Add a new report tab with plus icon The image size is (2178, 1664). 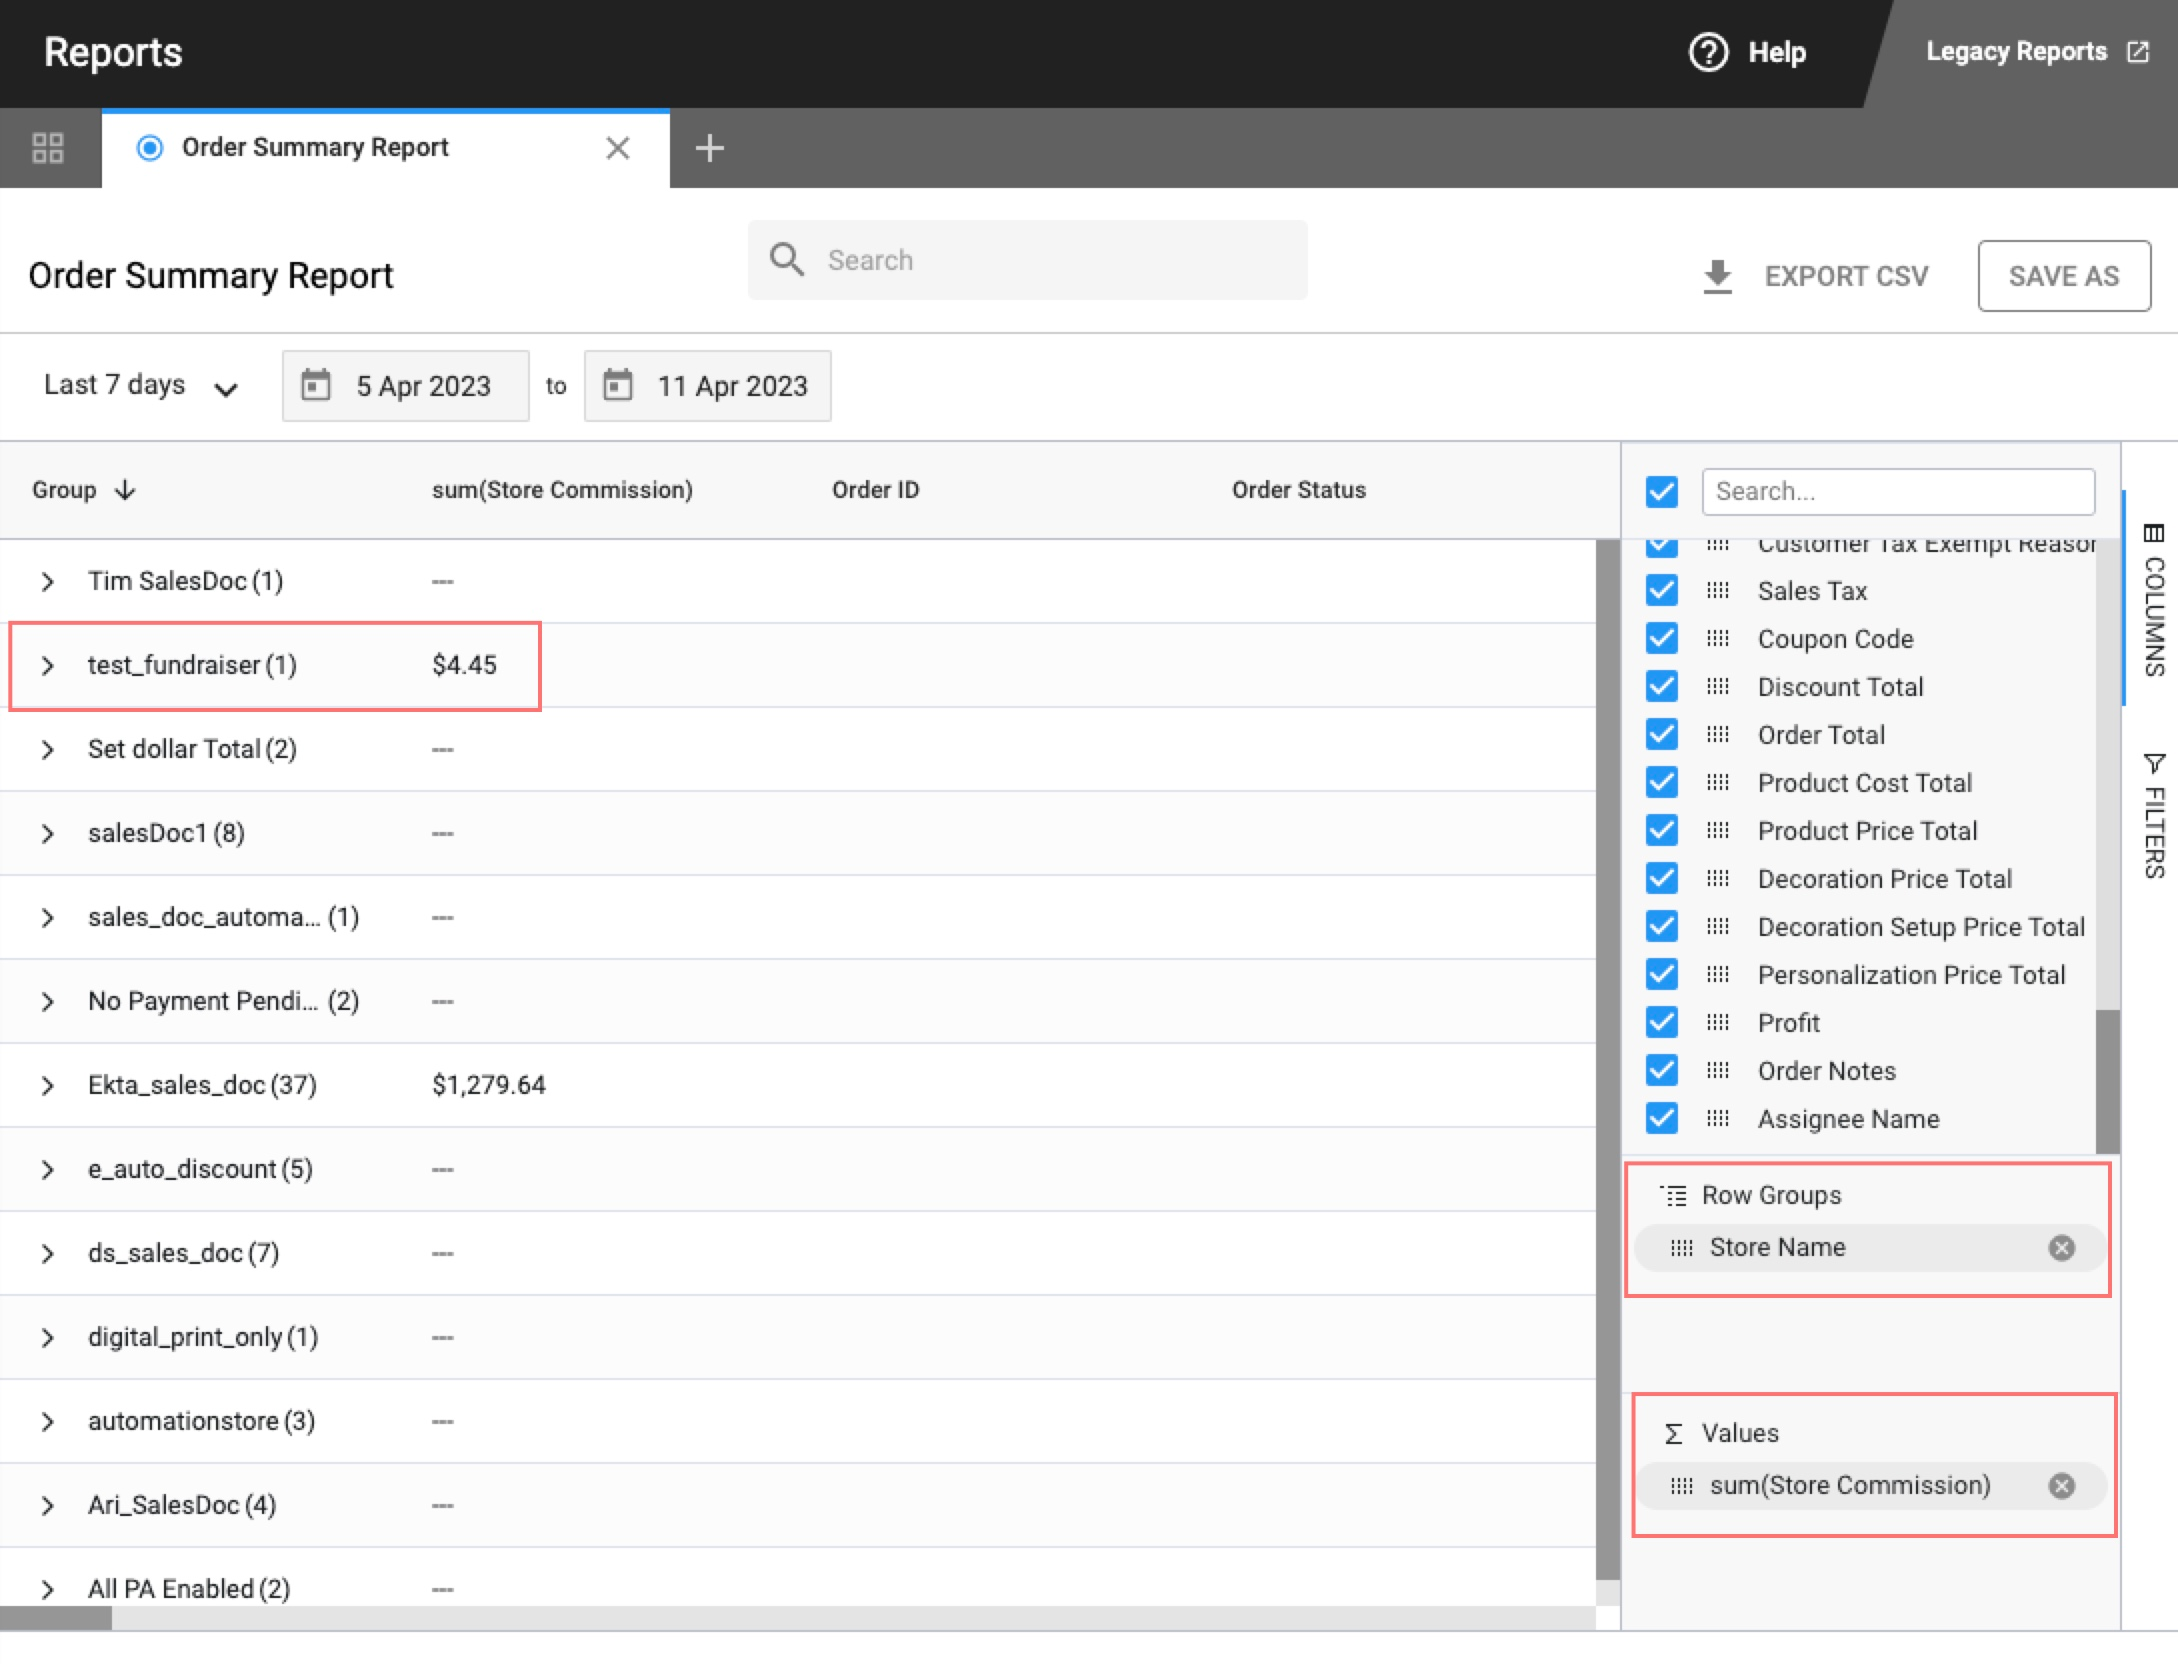709,148
